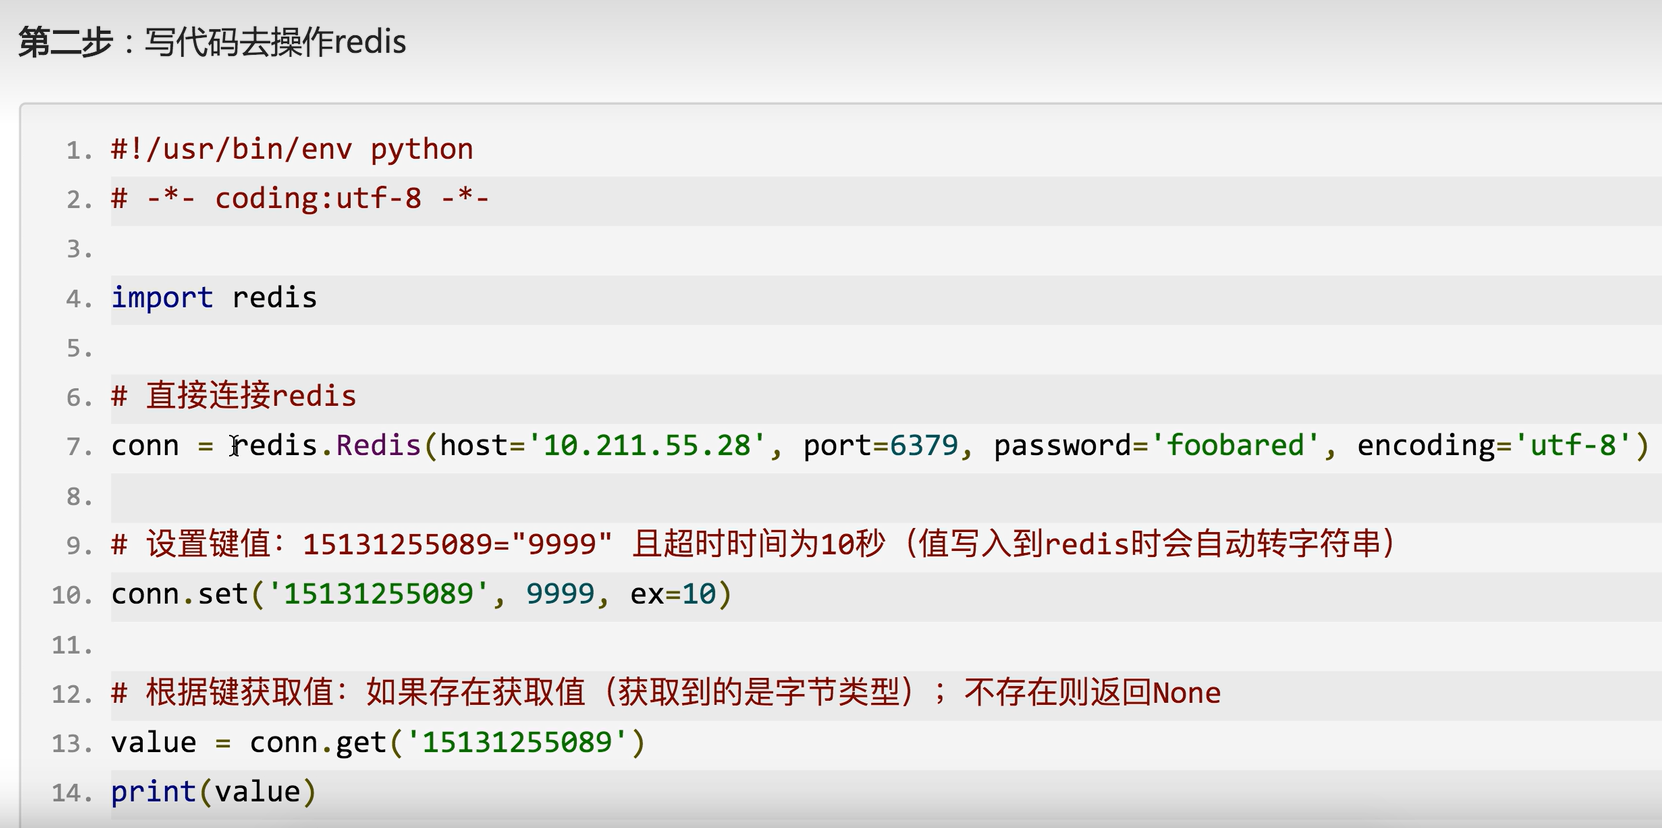Viewport: 1662px width, 828px height.
Task: Click the print statement on line 14
Action: (x=214, y=792)
